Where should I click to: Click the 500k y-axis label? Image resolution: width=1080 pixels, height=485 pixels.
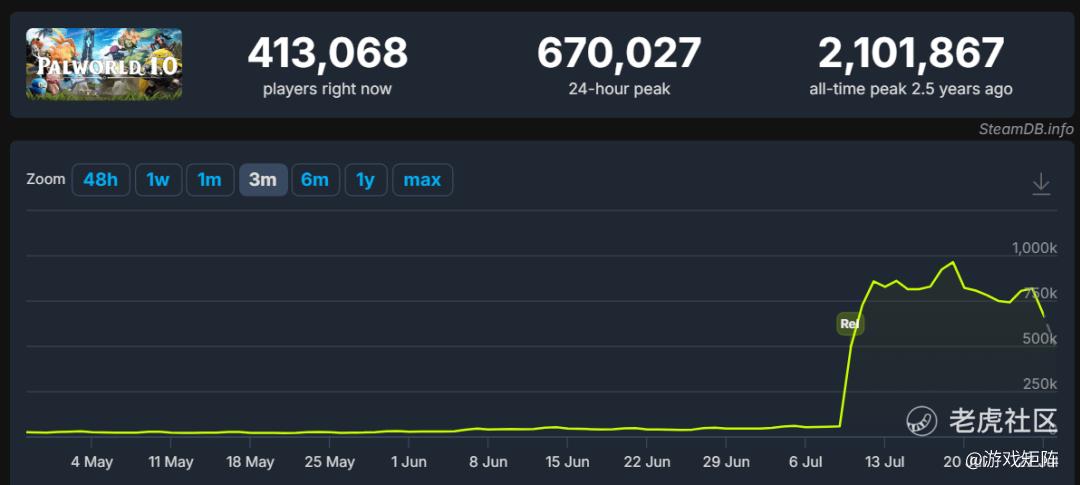pos(1040,338)
